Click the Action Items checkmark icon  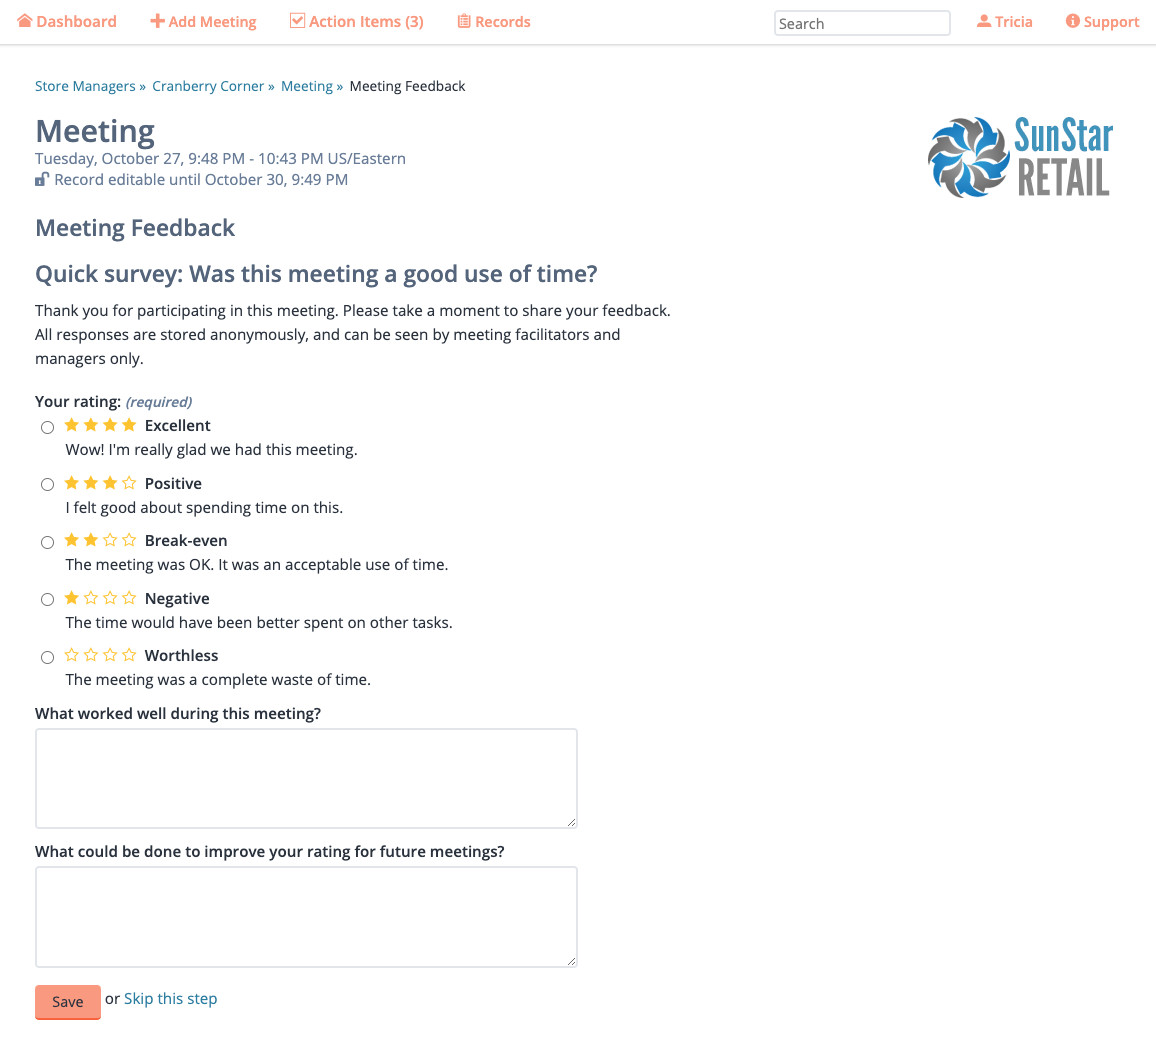(x=297, y=21)
